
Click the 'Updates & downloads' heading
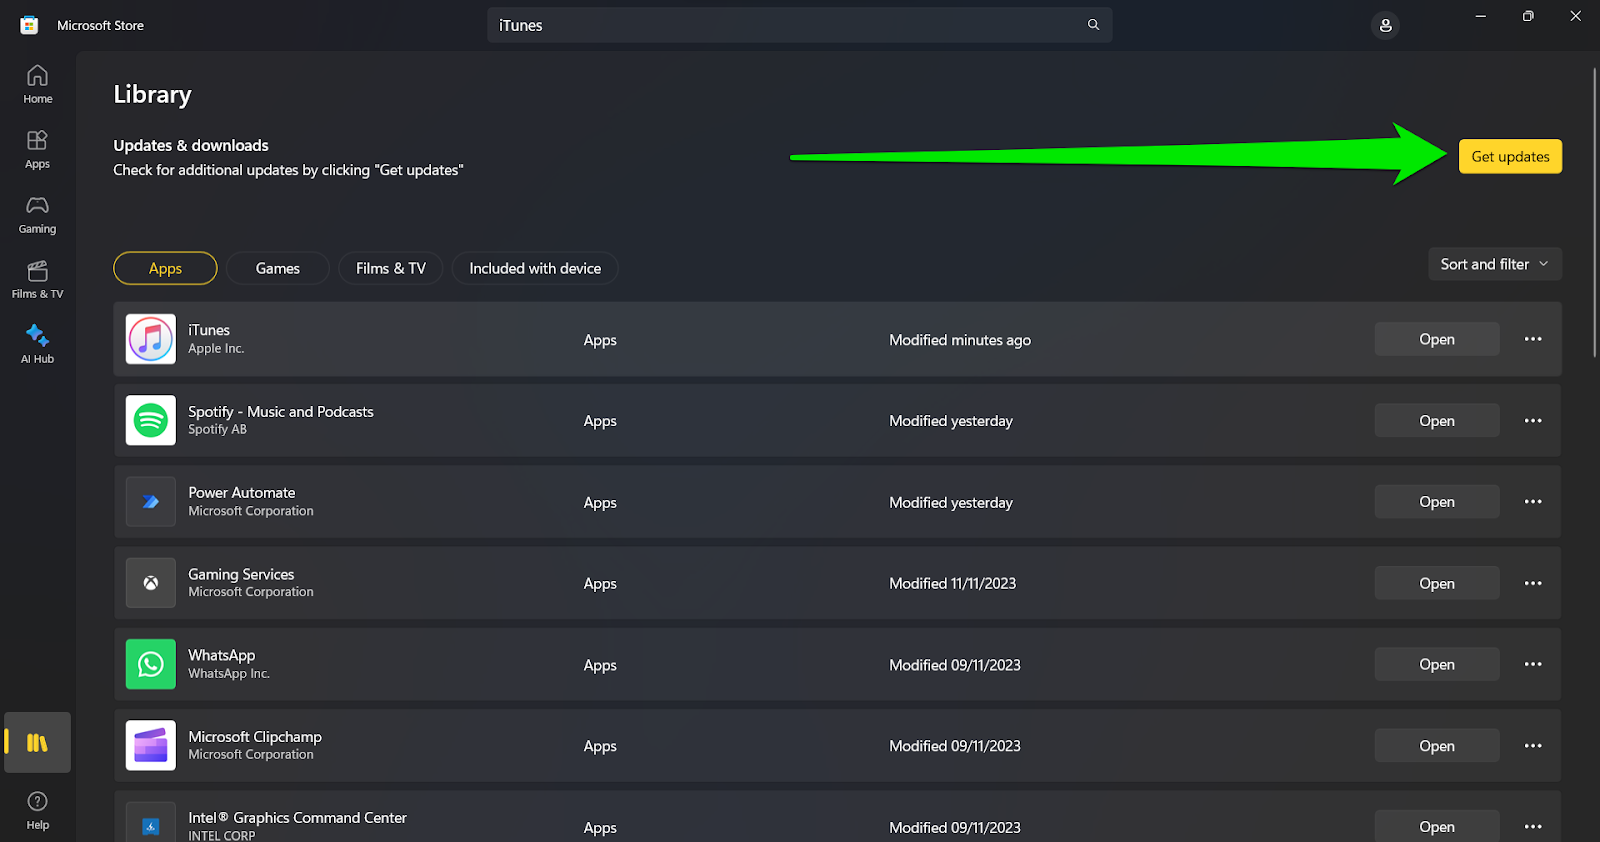click(191, 145)
